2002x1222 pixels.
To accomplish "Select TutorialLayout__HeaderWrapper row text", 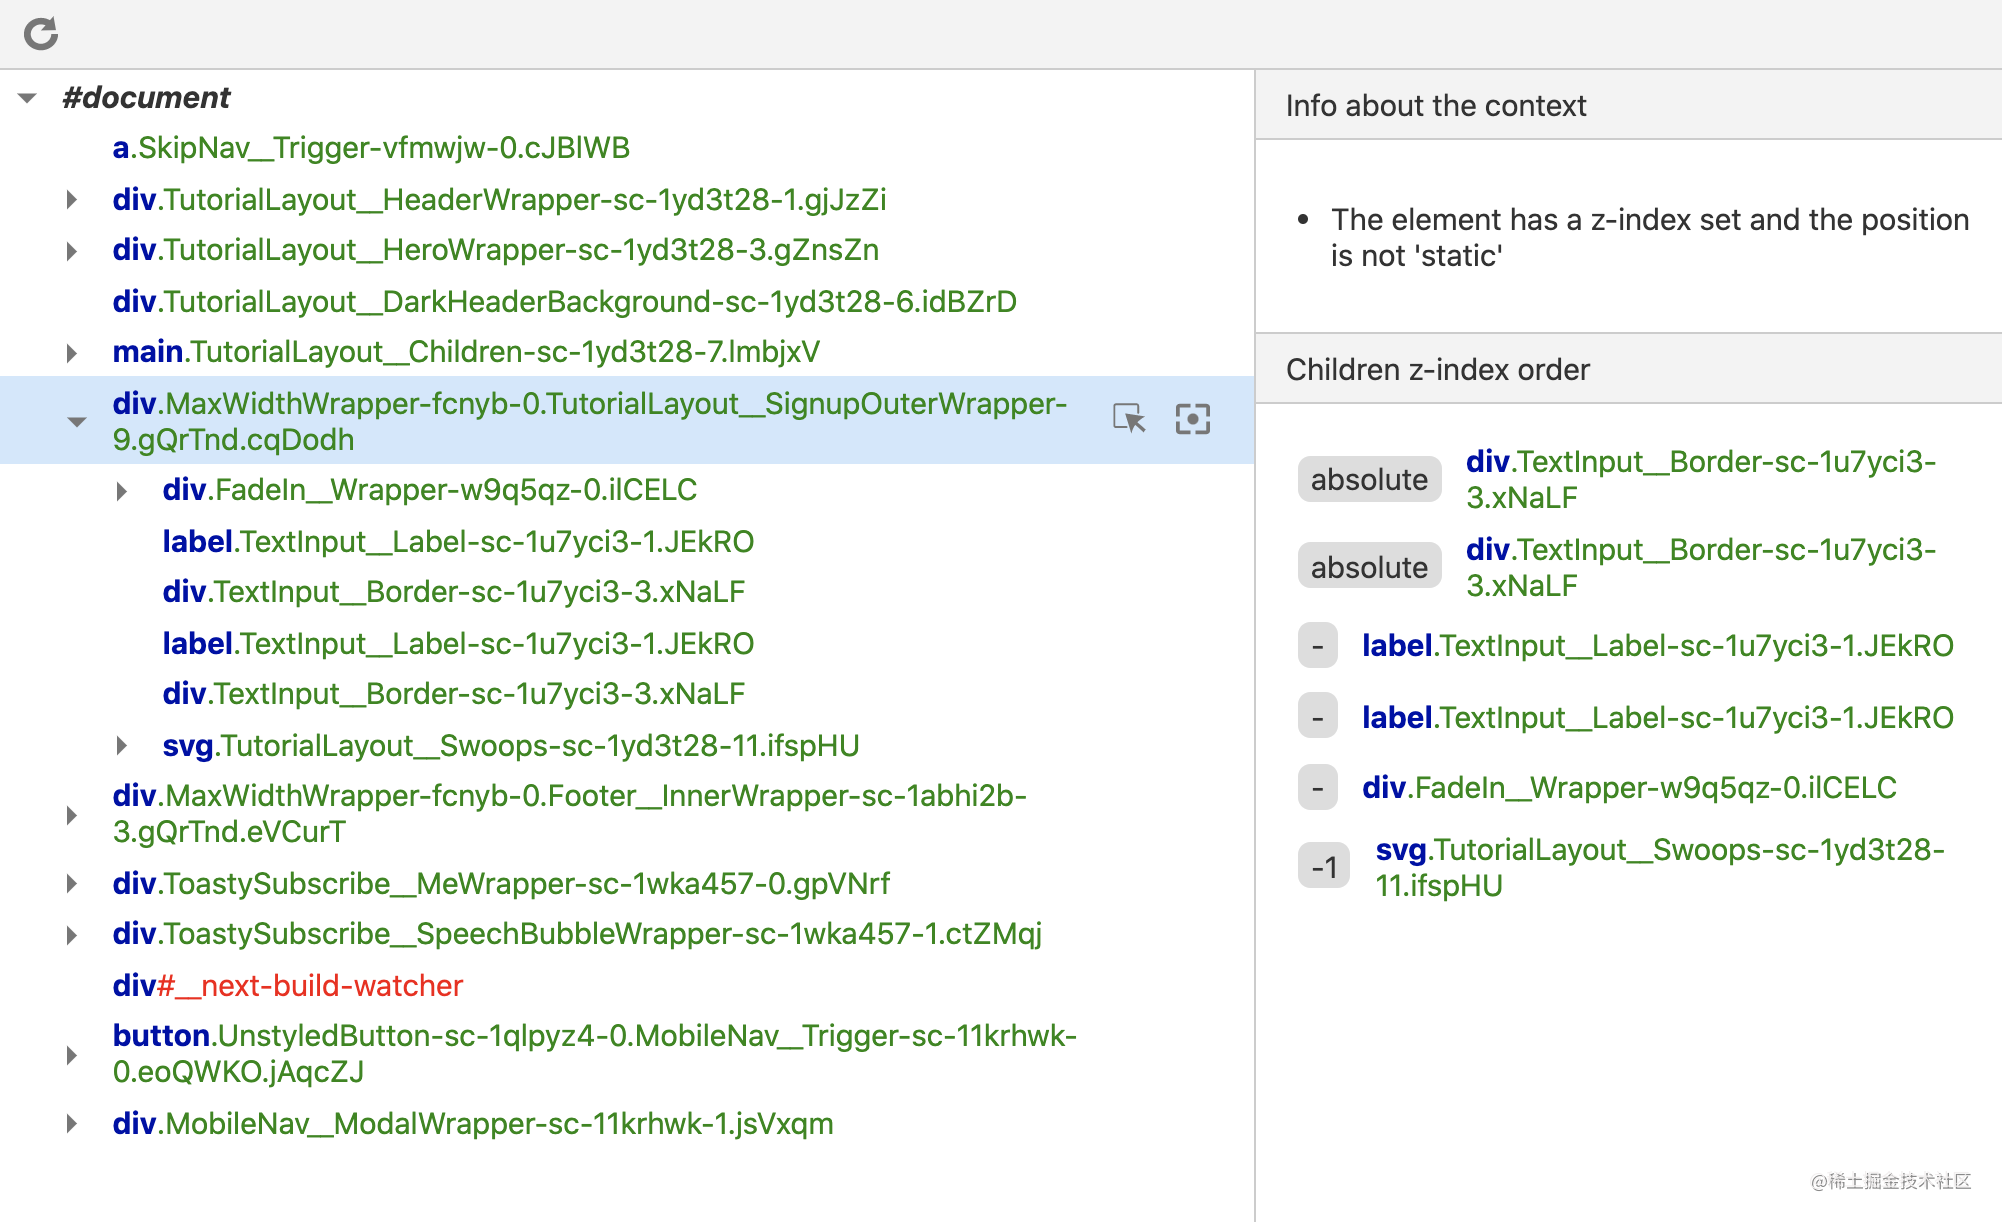I will pos(499,200).
